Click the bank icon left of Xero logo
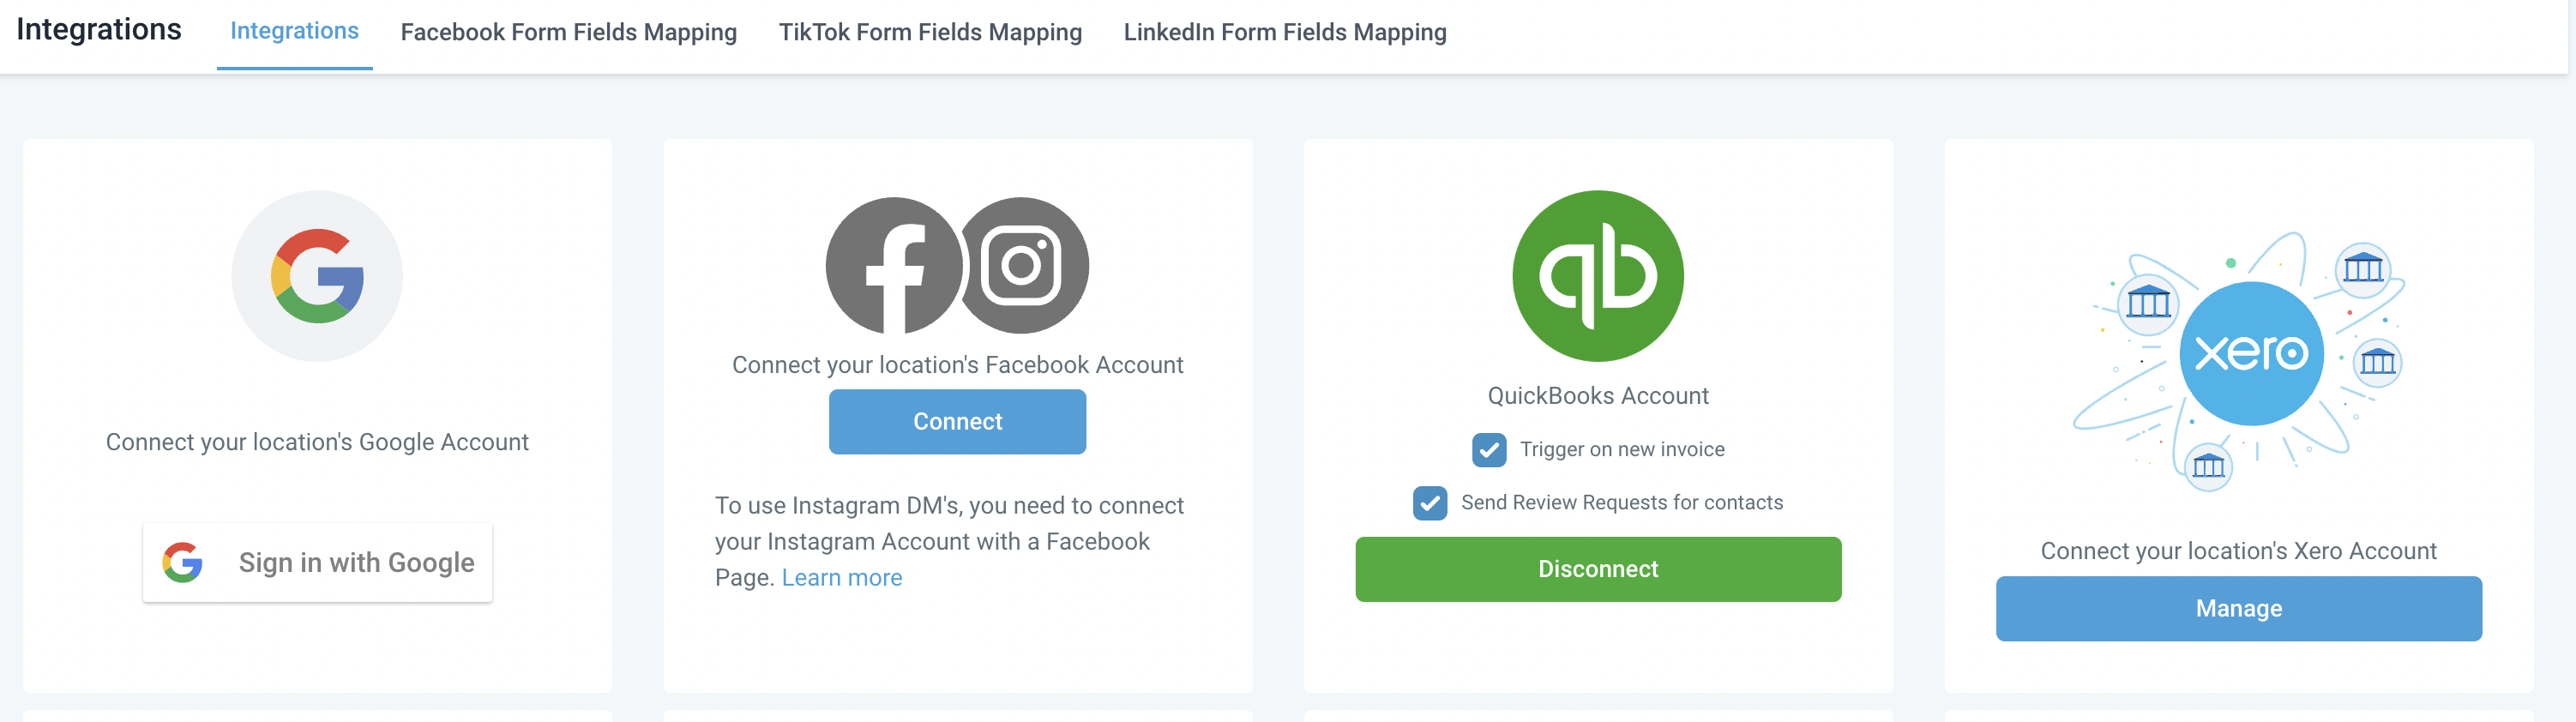 point(2147,301)
